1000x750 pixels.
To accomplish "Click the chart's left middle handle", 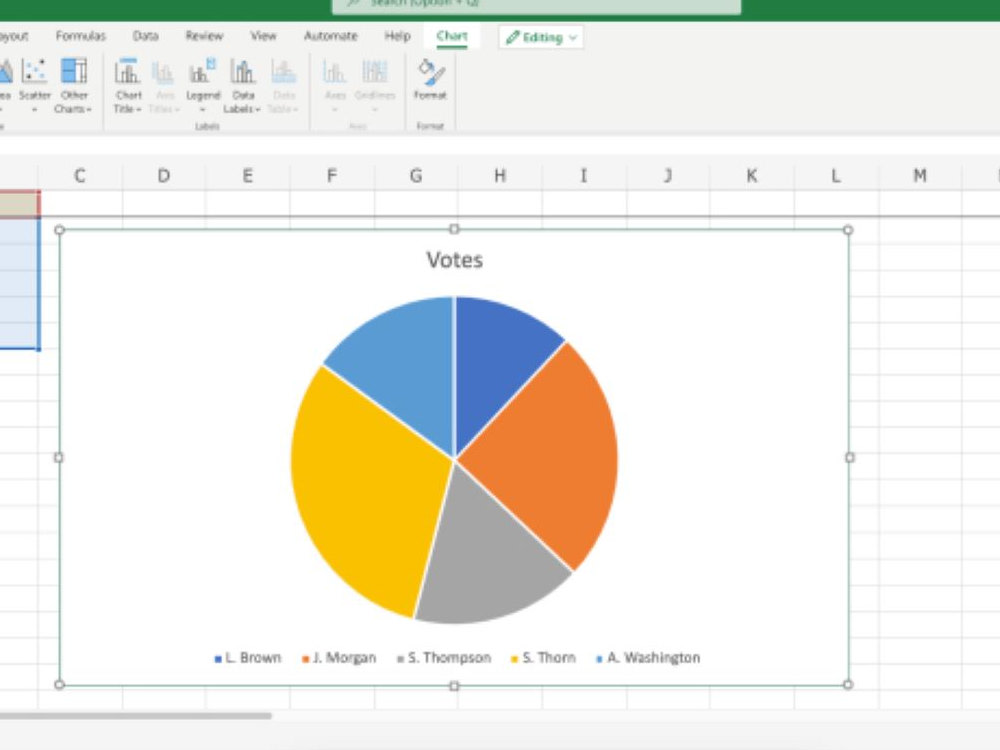I will pyautogui.click(x=59, y=457).
